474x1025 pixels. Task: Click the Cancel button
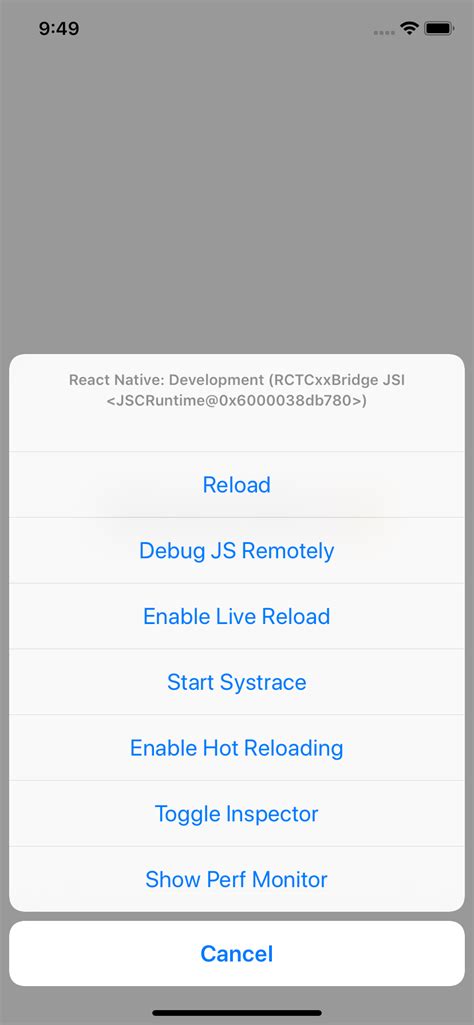click(x=237, y=954)
